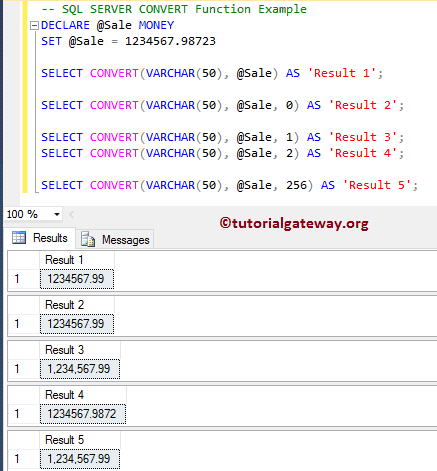The height and width of the screenshot is (471, 437).
Task: Click the 'Result 1' alias string
Action: coord(342,73)
